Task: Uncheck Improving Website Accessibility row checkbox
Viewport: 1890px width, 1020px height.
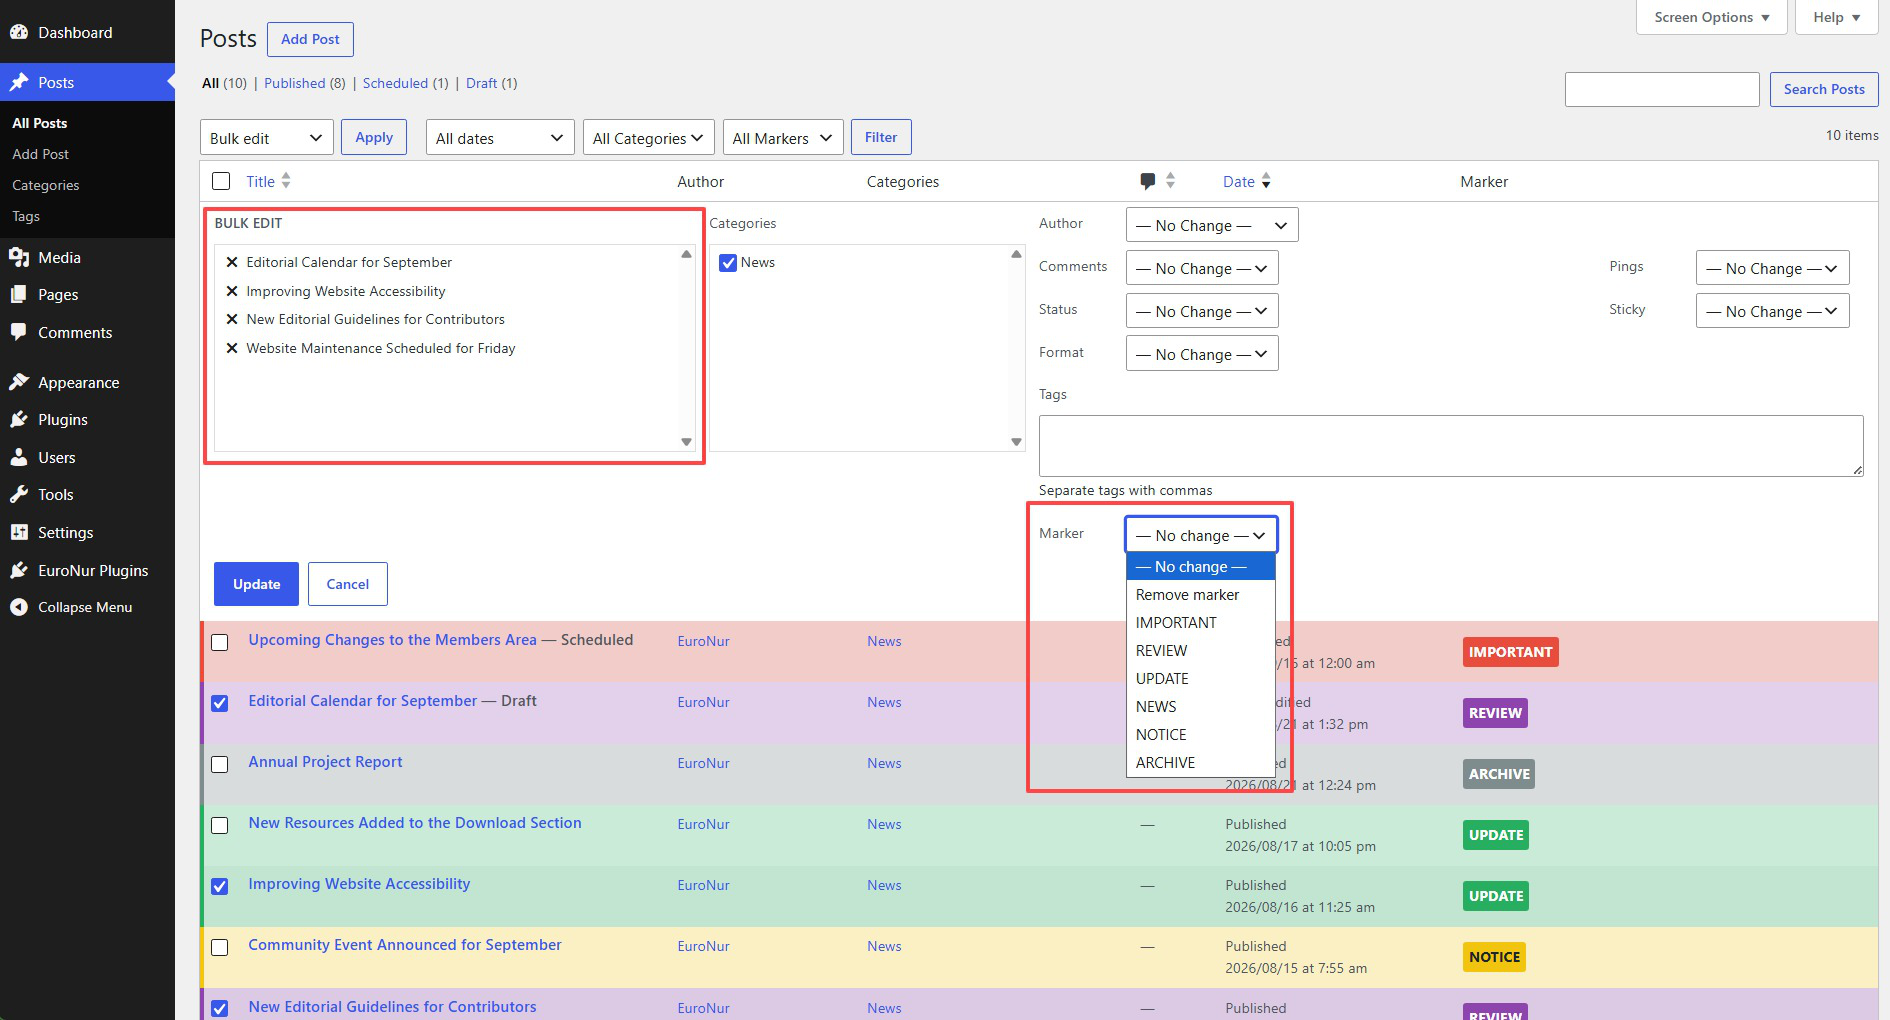Action: (220, 886)
